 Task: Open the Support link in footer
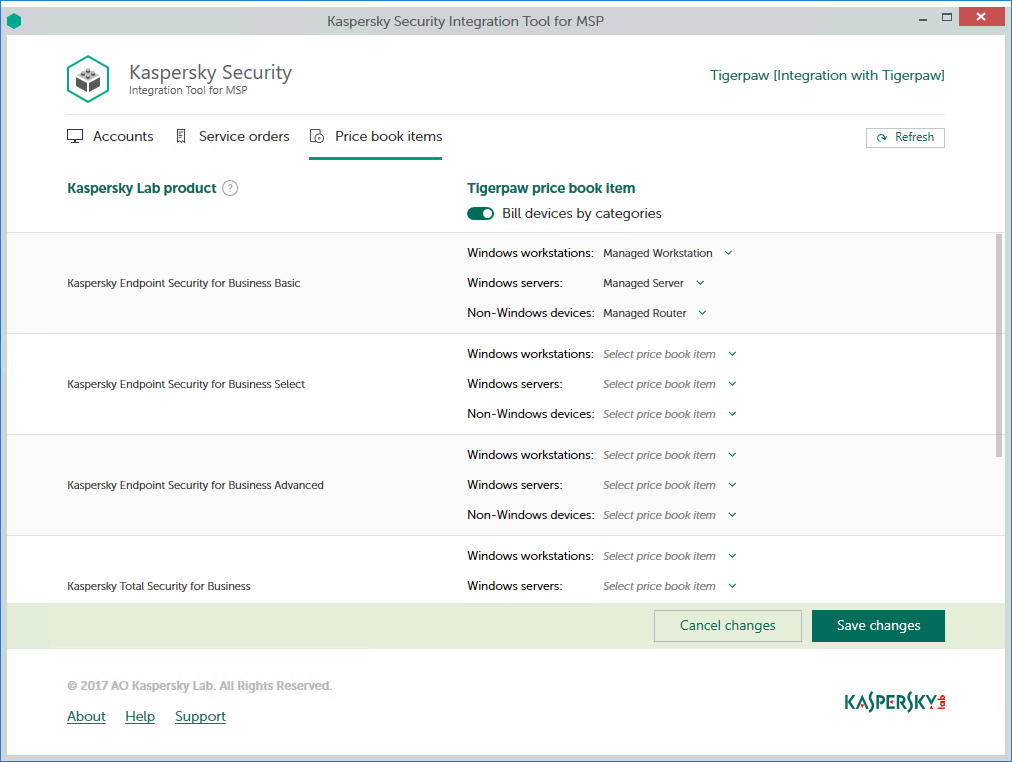(x=200, y=716)
